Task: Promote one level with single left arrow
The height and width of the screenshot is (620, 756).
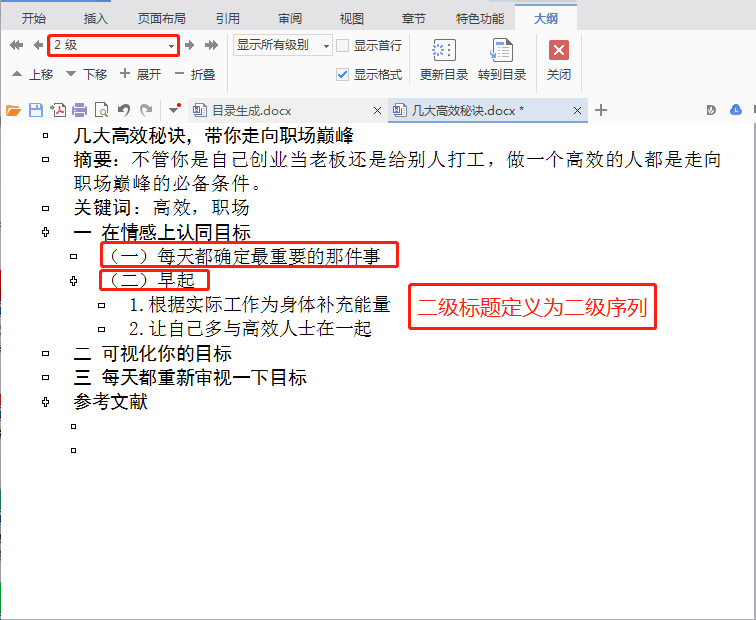Action: coord(39,45)
